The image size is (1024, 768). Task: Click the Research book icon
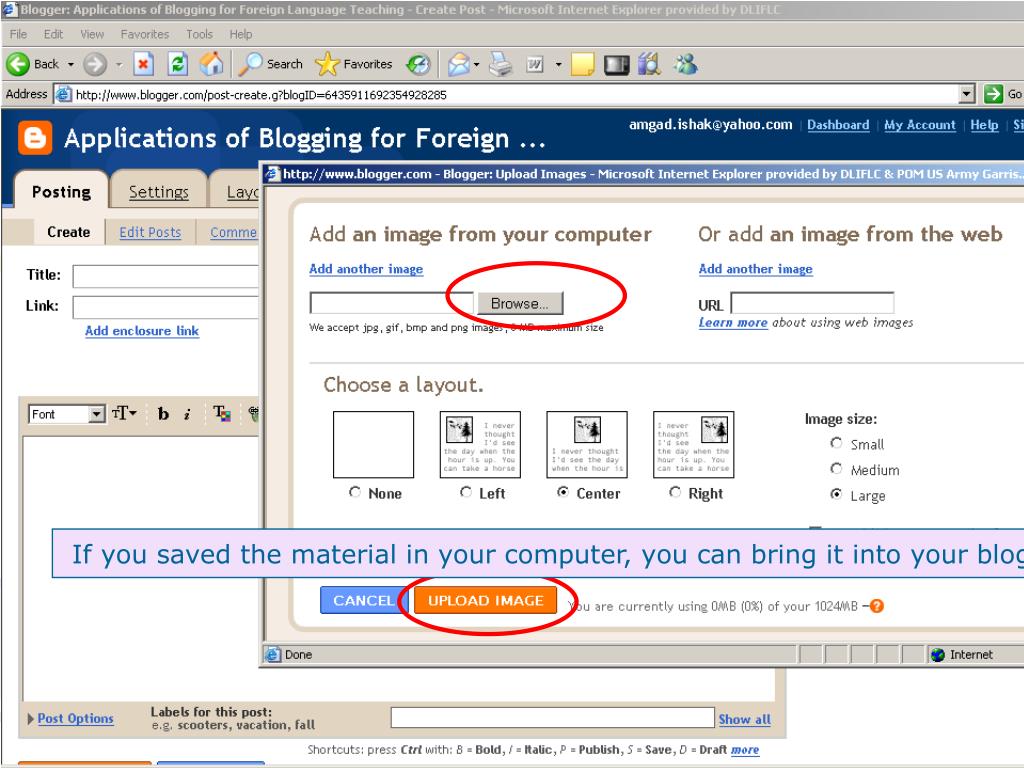click(x=649, y=64)
